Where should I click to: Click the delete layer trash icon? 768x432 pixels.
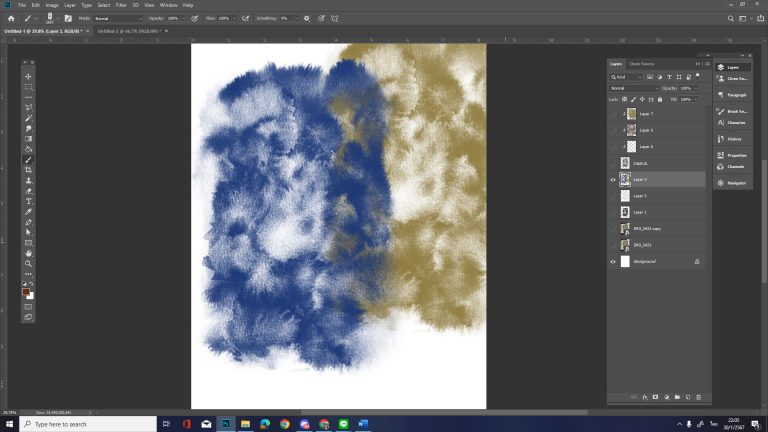click(x=698, y=397)
